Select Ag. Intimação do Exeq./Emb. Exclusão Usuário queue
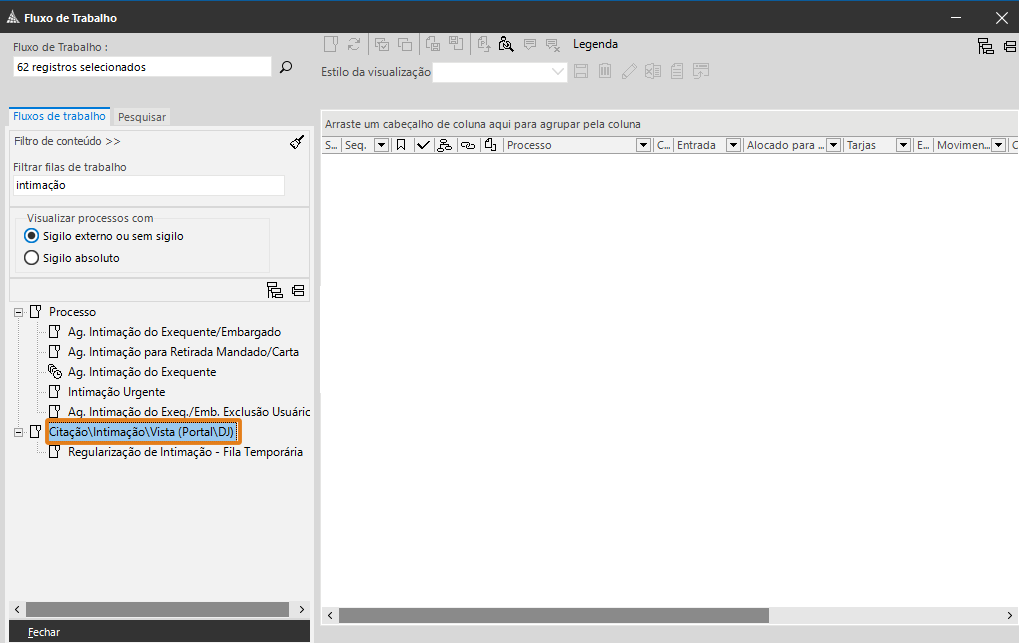This screenshot has width=1019, height=643. coord(188,412)
